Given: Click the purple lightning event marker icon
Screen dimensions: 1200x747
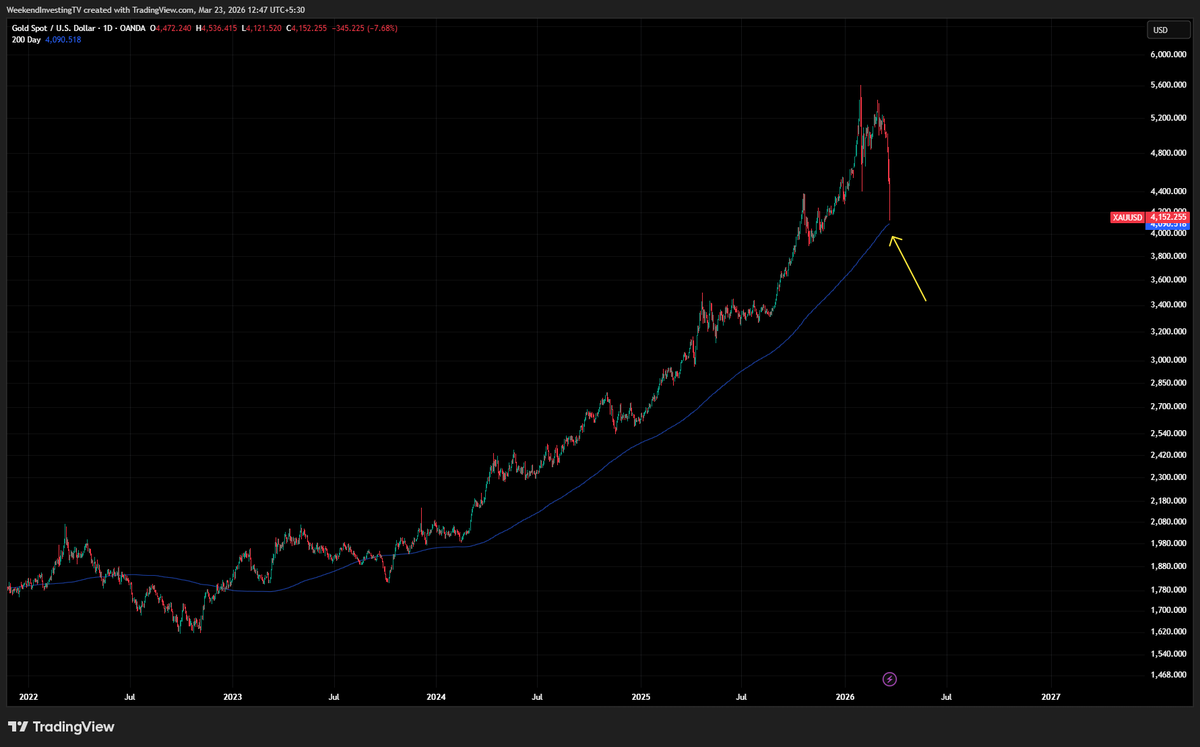Looking at the screenshot, I should pyautogui.click(x=890, y=679).
